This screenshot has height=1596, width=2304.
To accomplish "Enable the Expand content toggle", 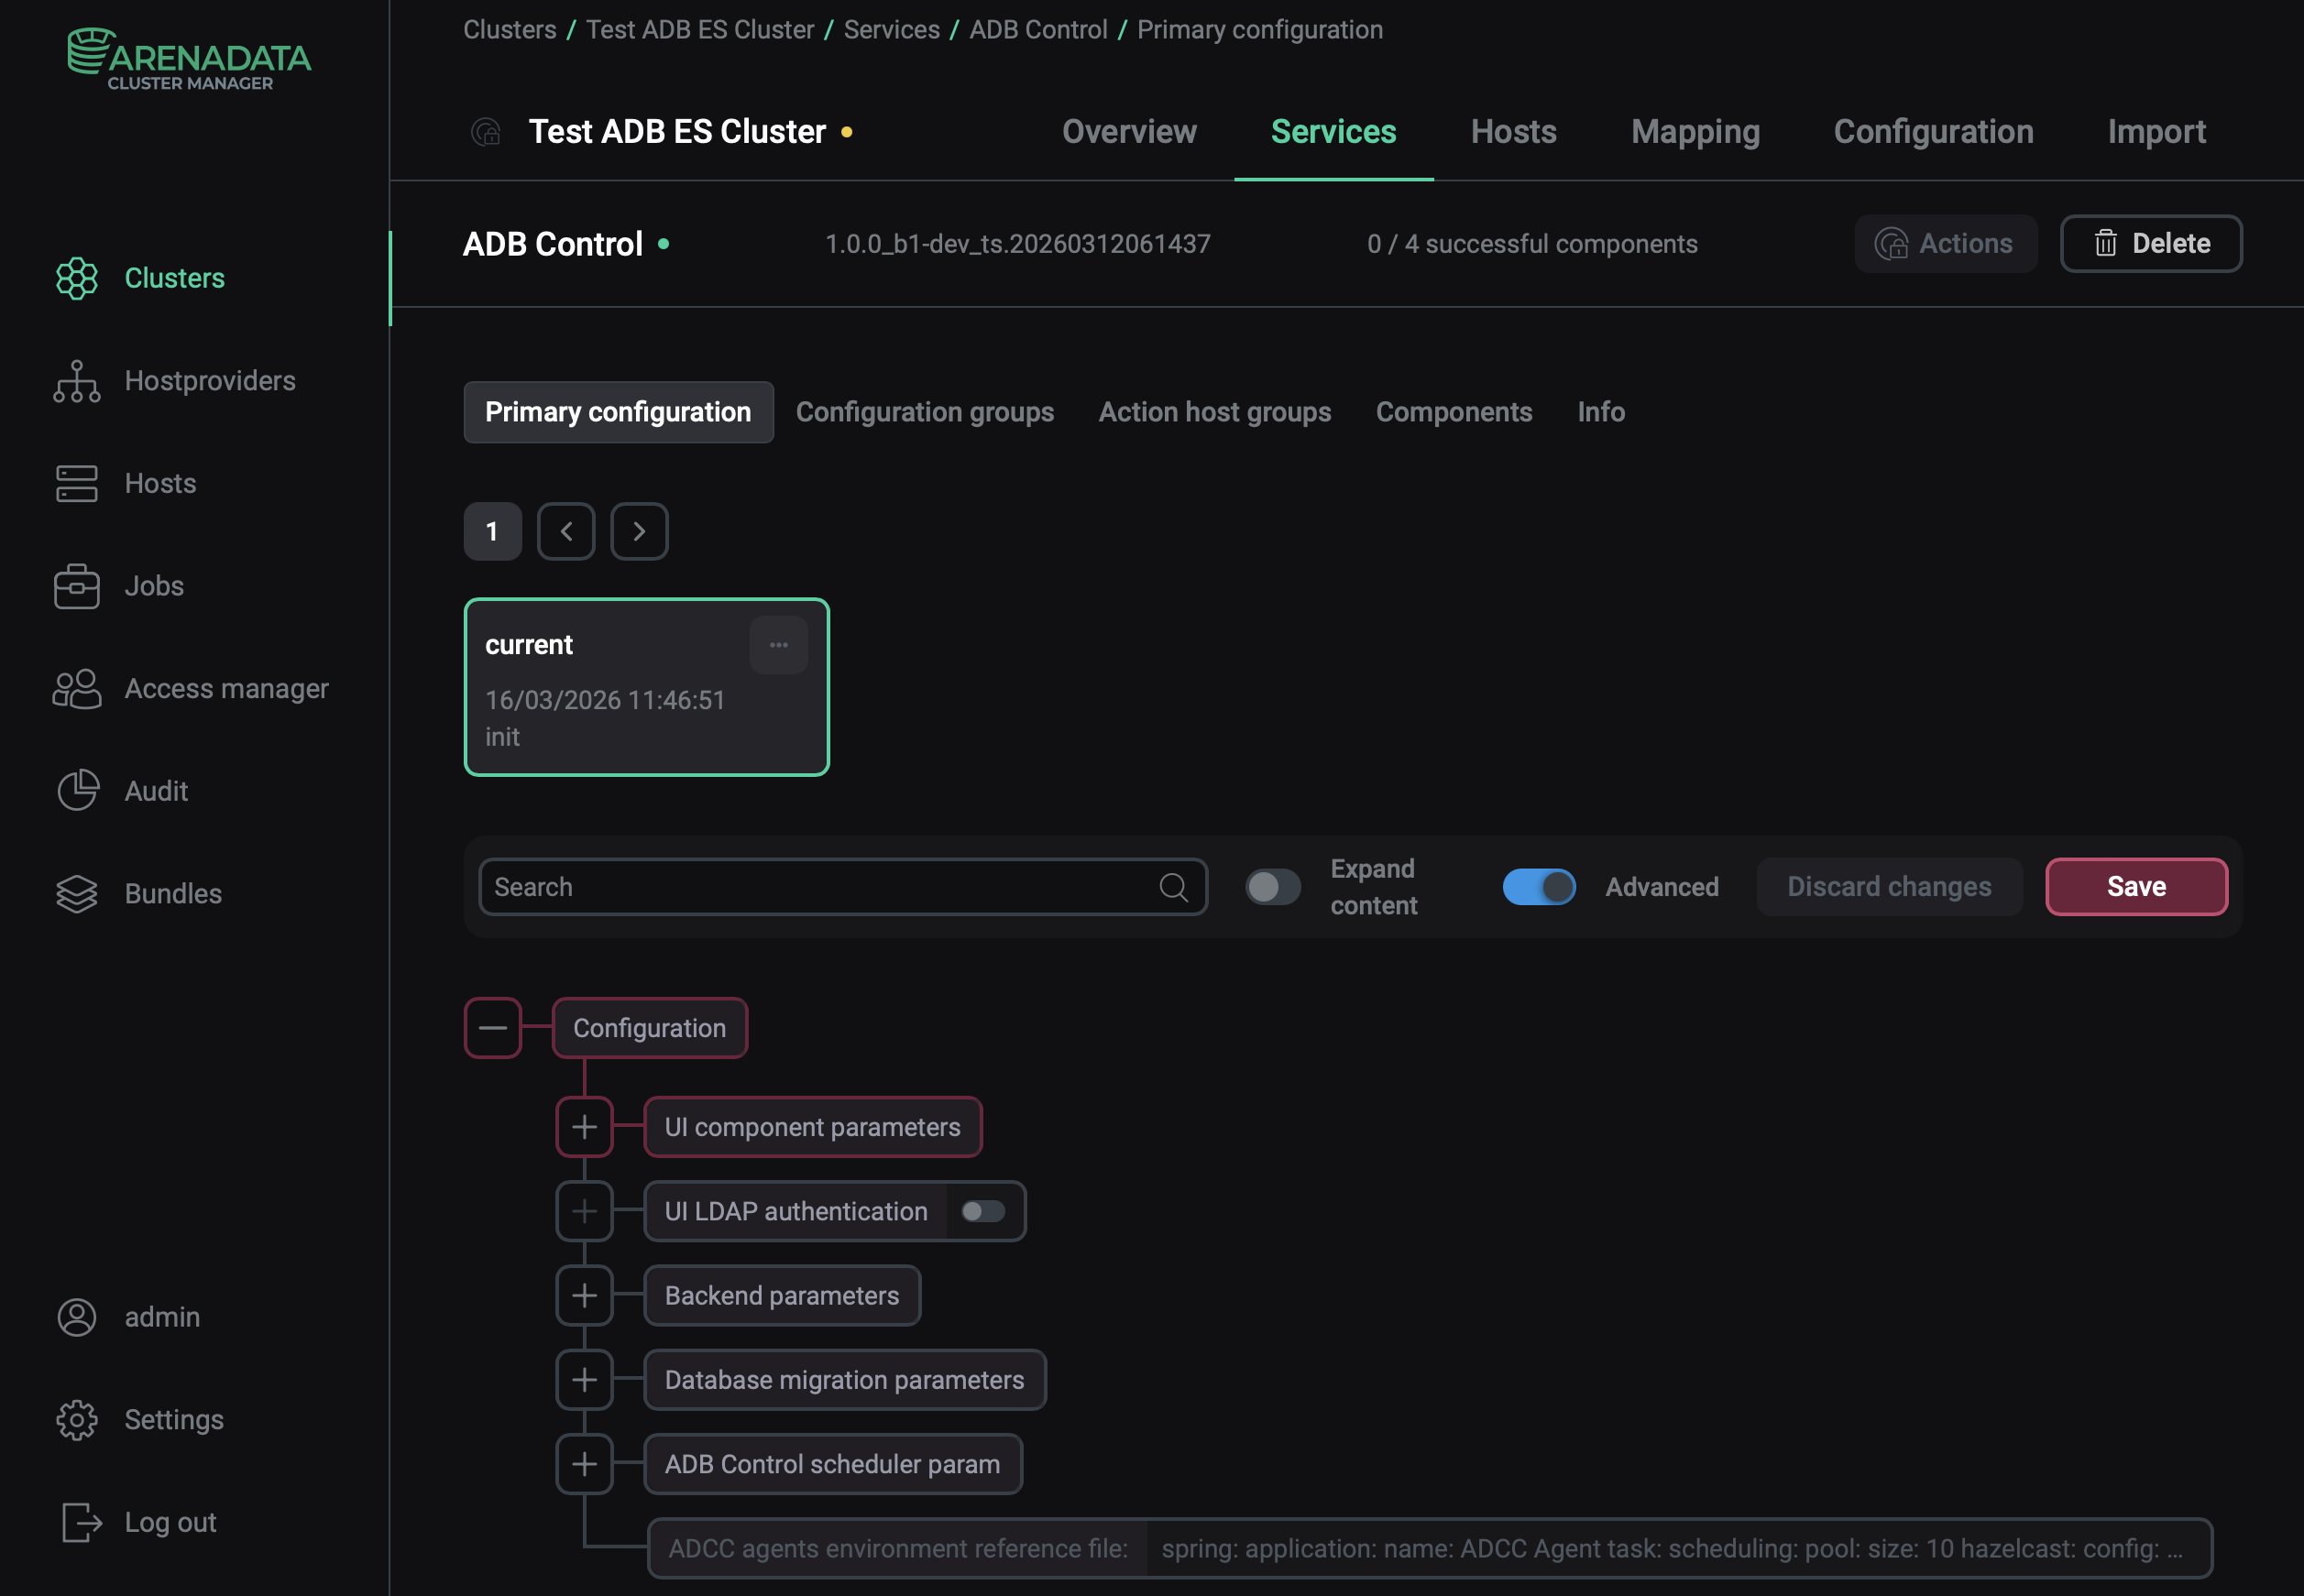I will pos(1272,887).
